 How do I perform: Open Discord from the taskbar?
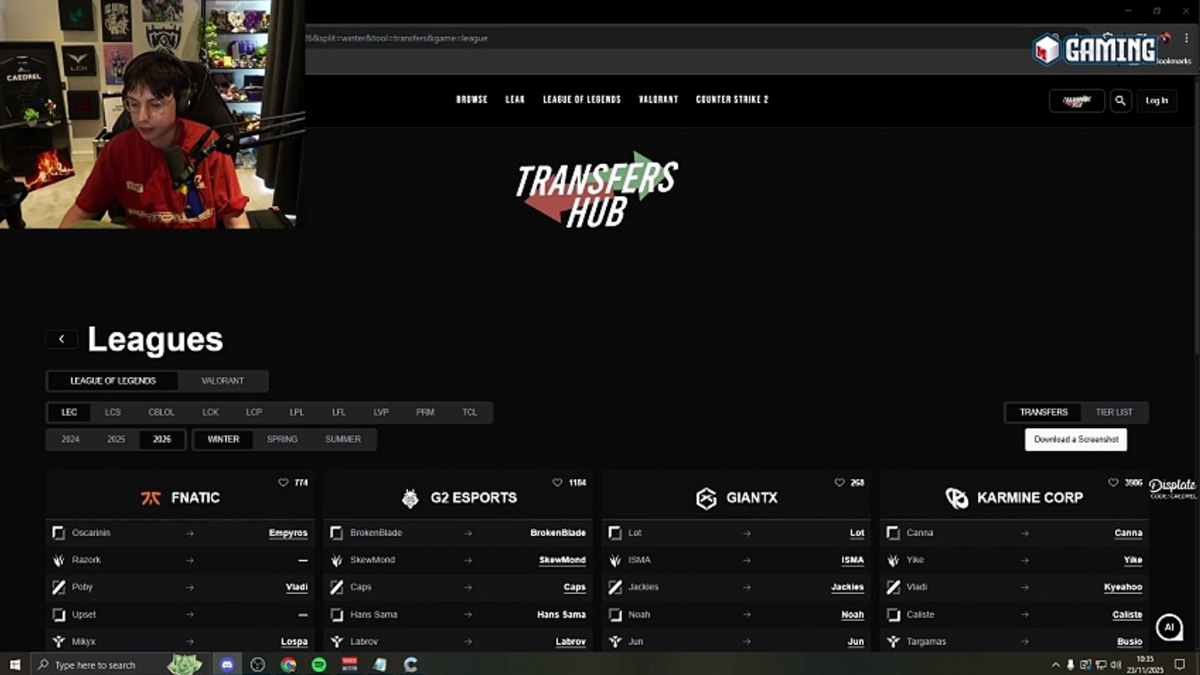[x=227, y=664]
